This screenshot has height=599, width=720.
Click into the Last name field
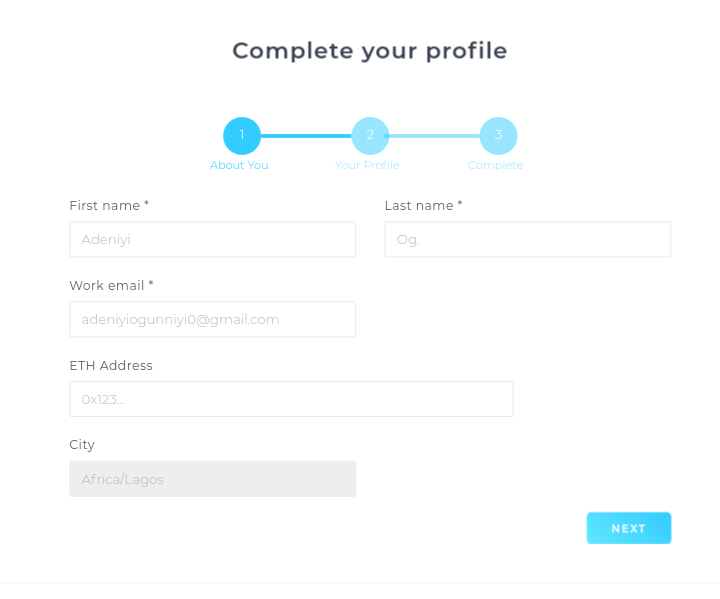[x=527, y=240]
